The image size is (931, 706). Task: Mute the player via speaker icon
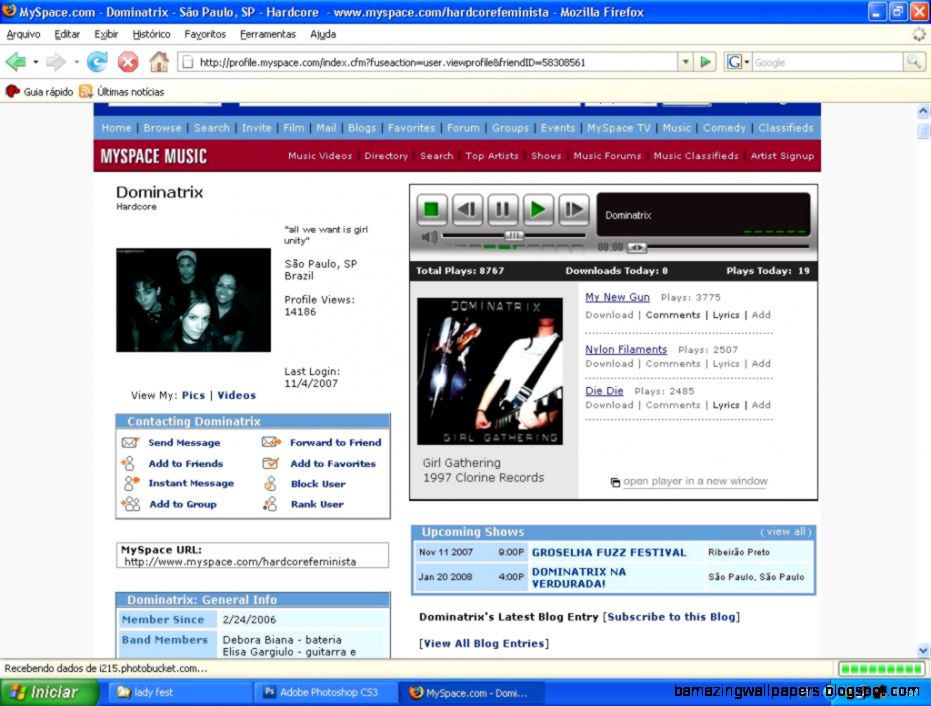[429, 238]
